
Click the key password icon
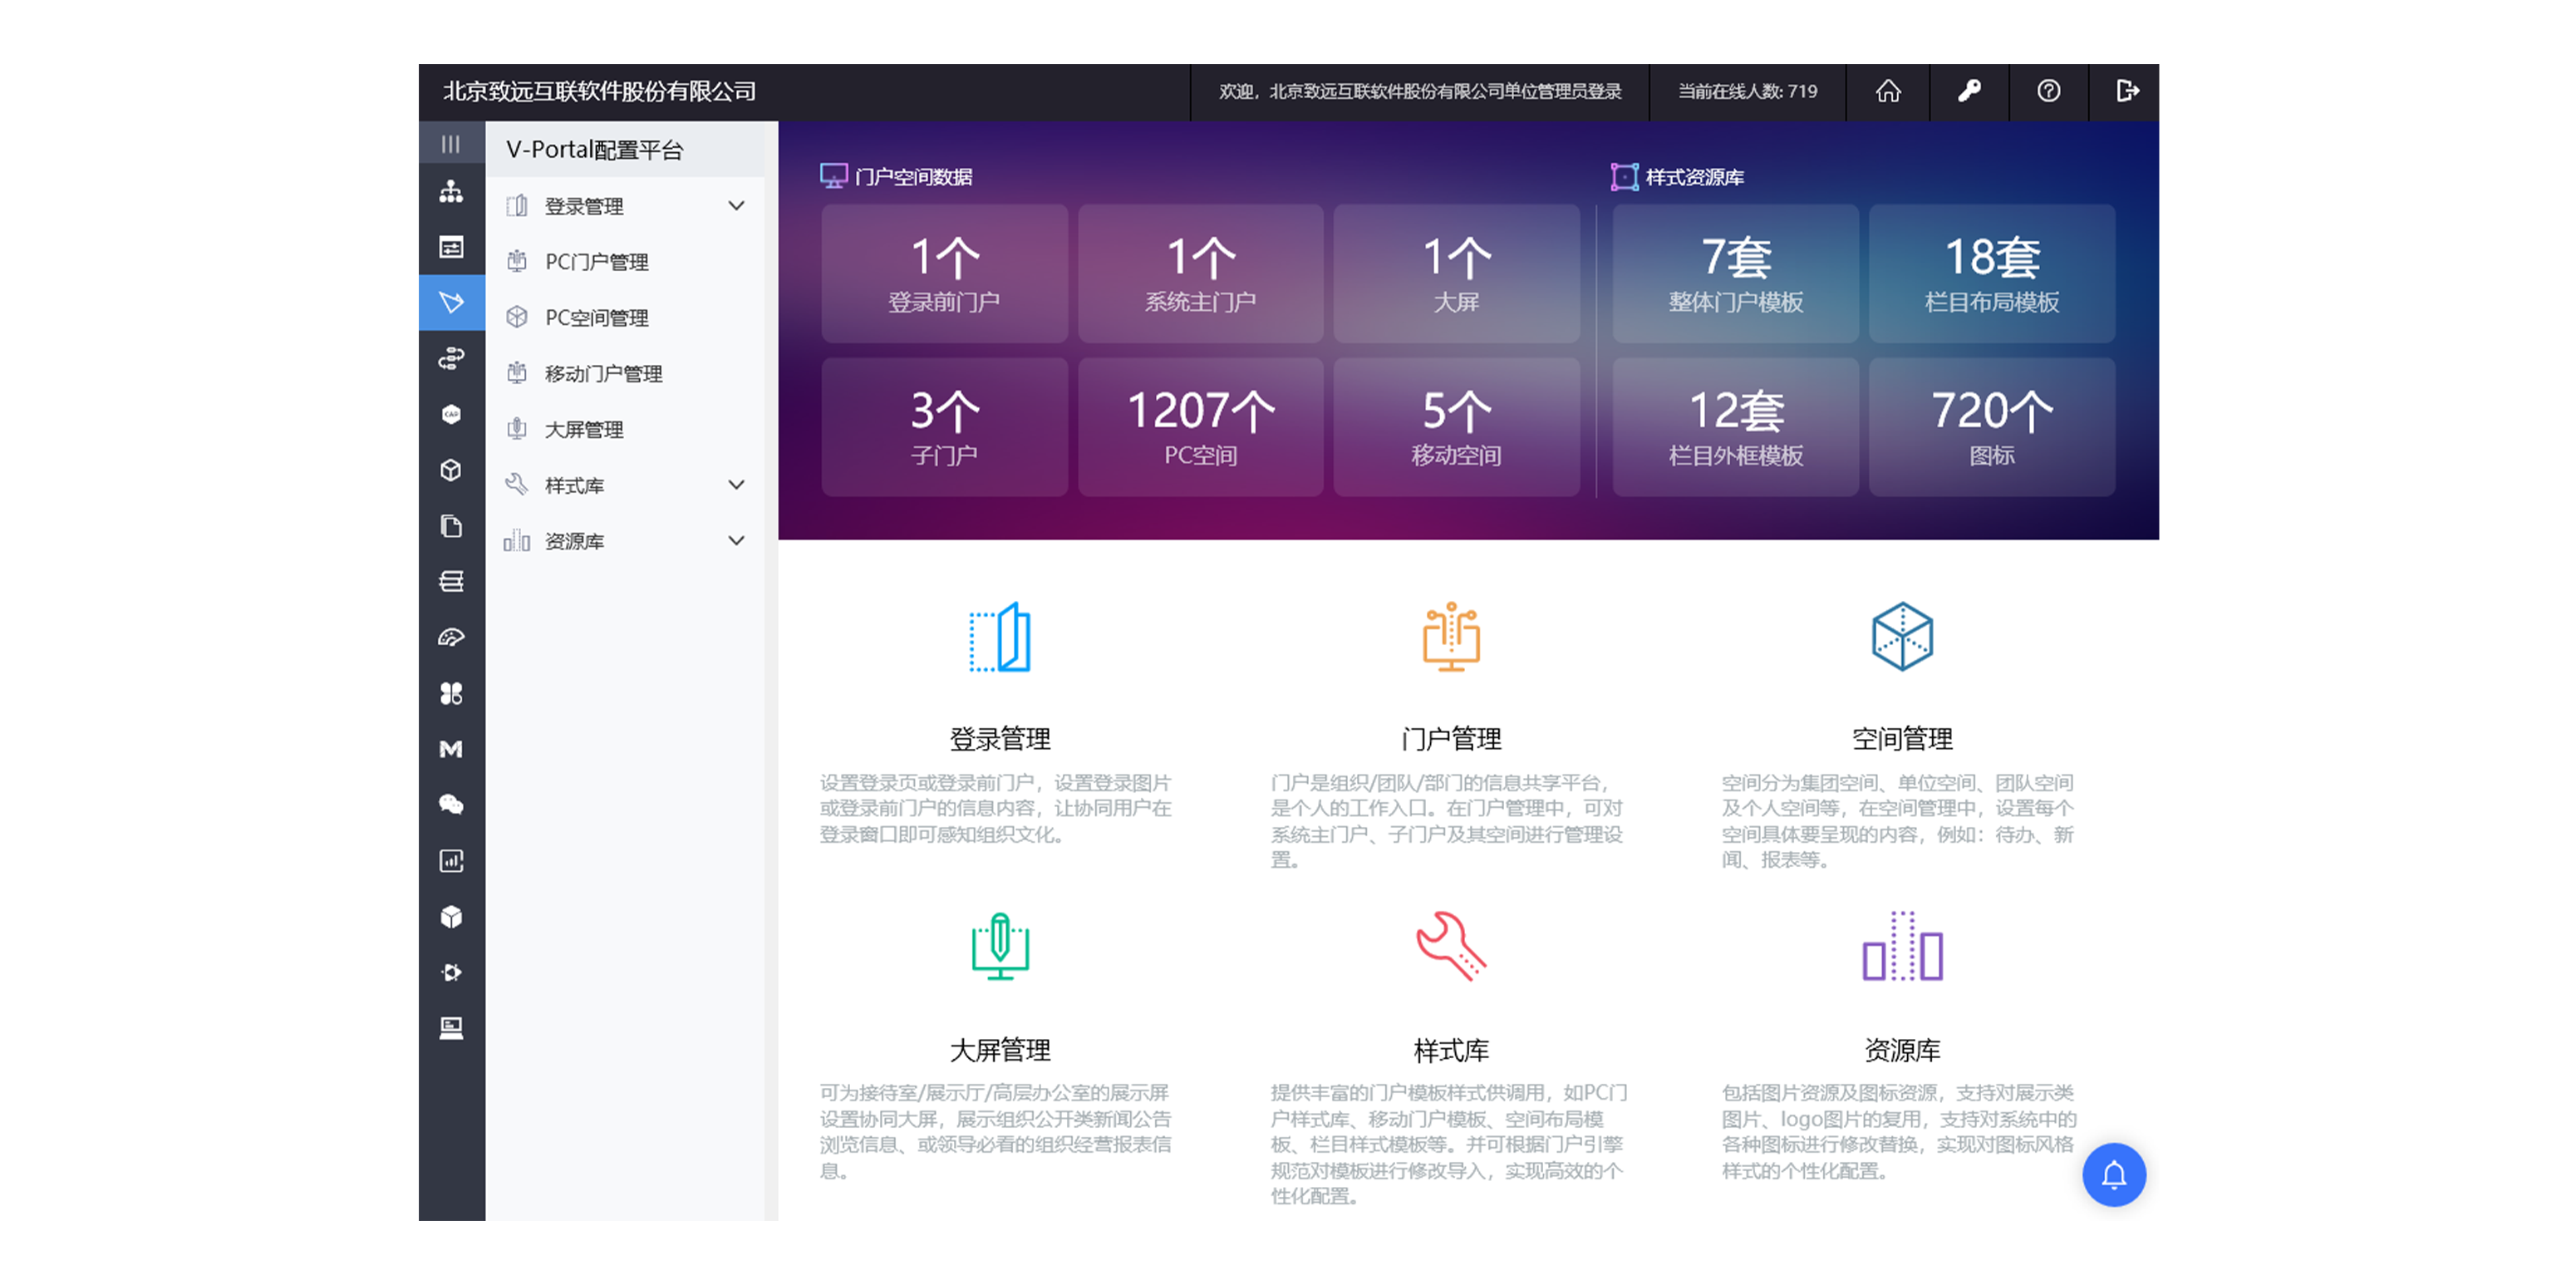click(x=1968, y=91)
